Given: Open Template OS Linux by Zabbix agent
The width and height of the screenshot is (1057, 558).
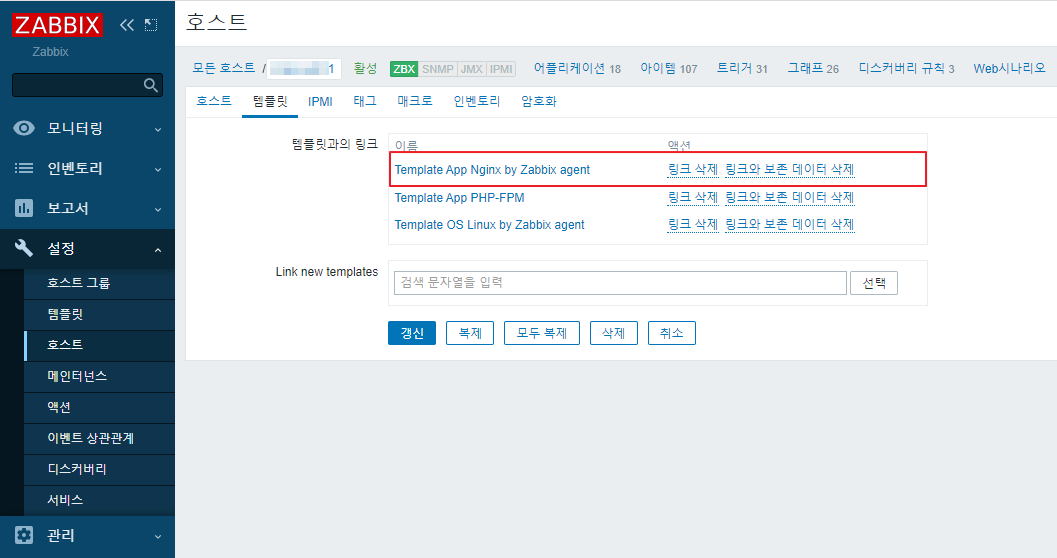Looking at the screenshot, I should tap(489, 224).
